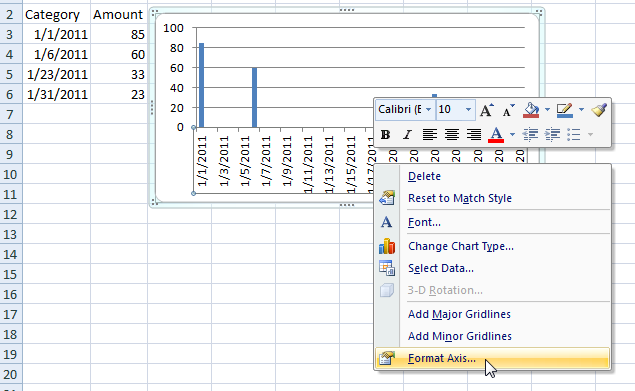Apply shape fill paint bucket
This screenshot has width=635, height=391.
click(x=531, y=110)
